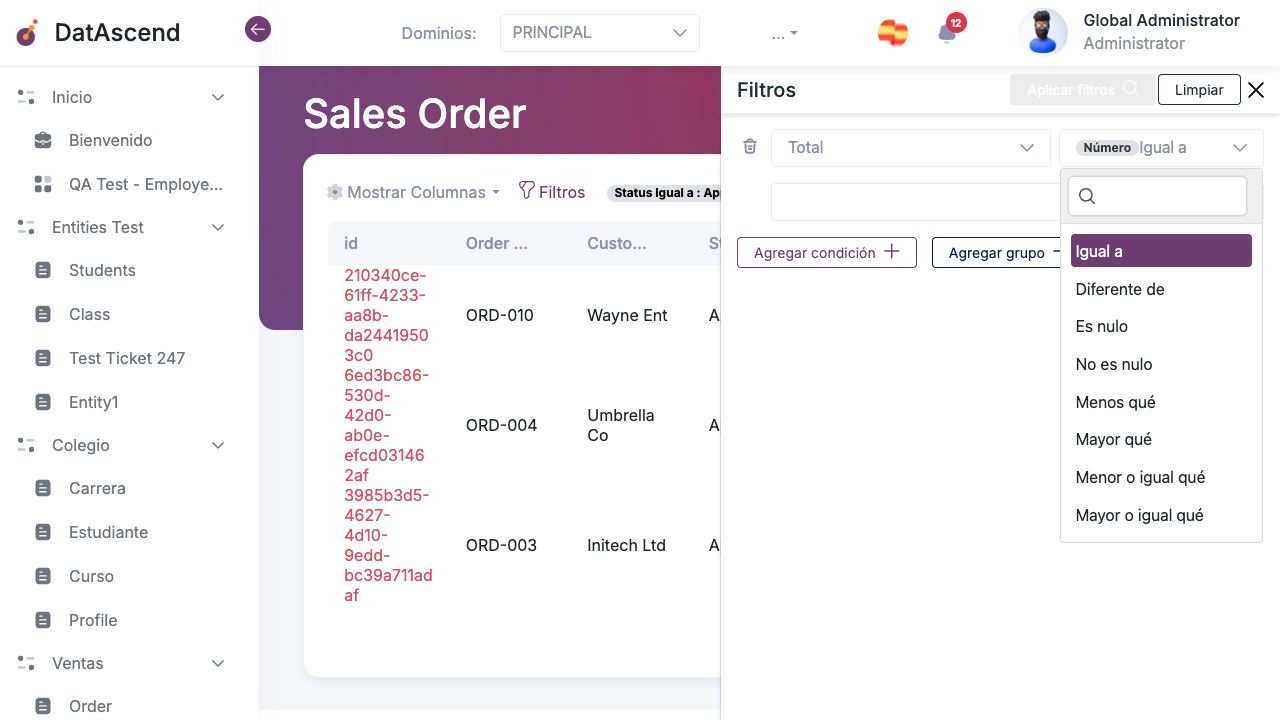Viewport: 1280px width, 720px height.
Task: Click the Class entity icon
Action: point(43,314)
